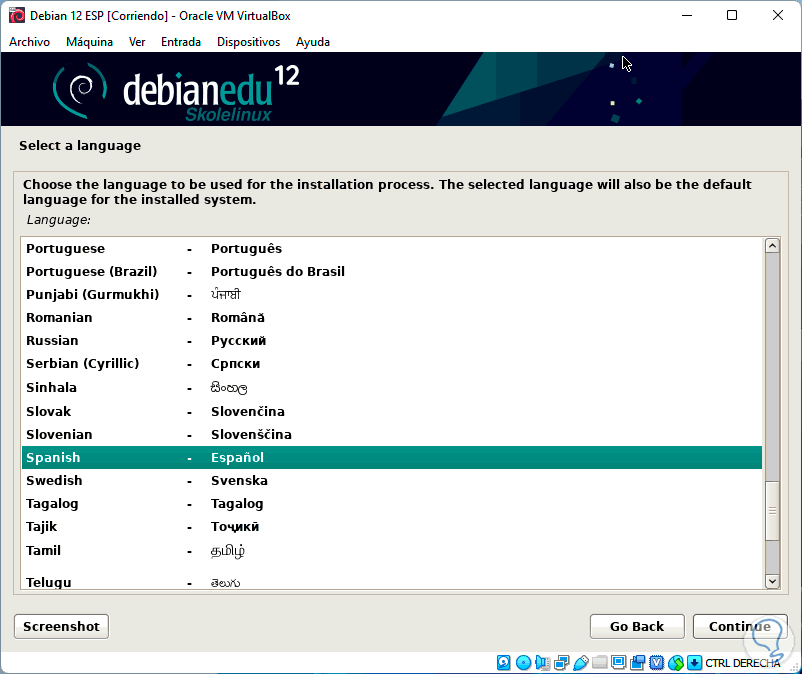The image size is (802, 674).
Task: Click the optical disc status icon
Action: (523, 663)
